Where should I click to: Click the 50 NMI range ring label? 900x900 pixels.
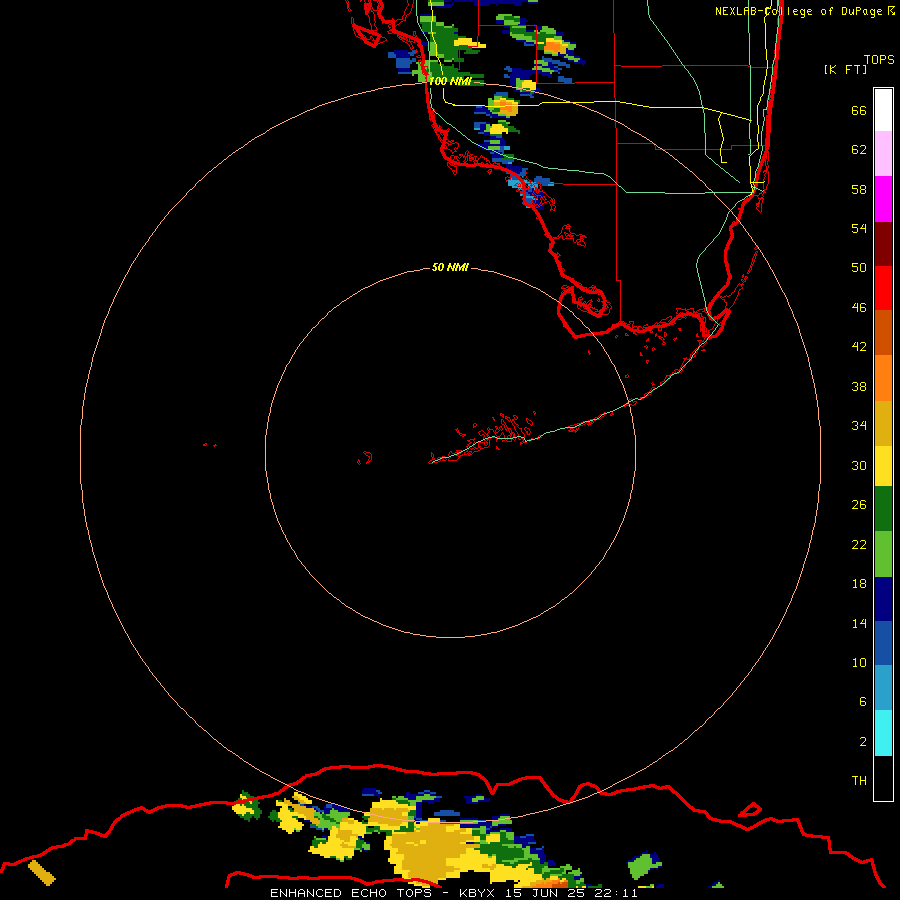[x=450, y=267]
